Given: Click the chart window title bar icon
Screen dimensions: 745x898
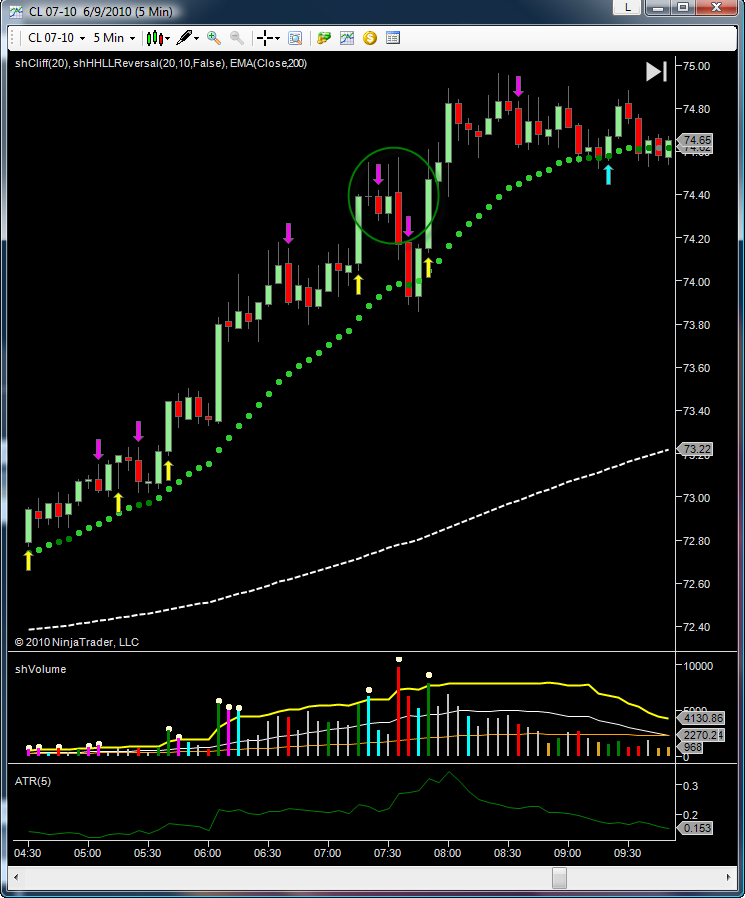Looking at the screenshot, I should pos(16,11).
